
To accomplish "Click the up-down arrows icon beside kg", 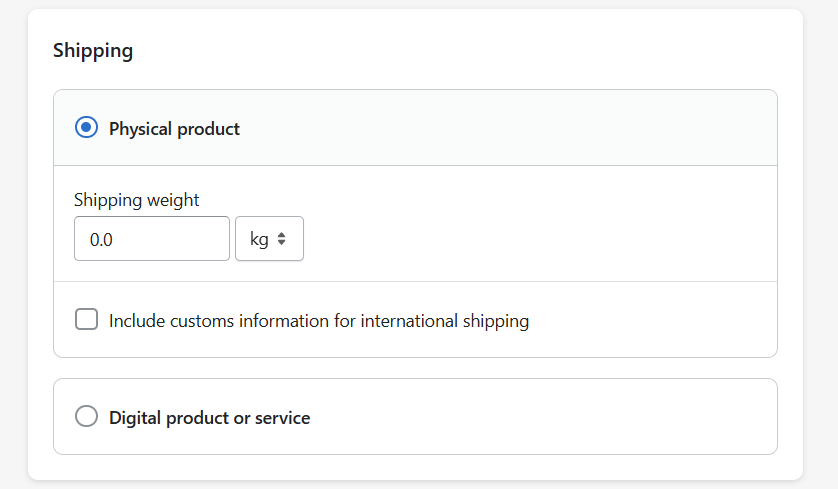I will pyautogui.click(x=282, y=239).
